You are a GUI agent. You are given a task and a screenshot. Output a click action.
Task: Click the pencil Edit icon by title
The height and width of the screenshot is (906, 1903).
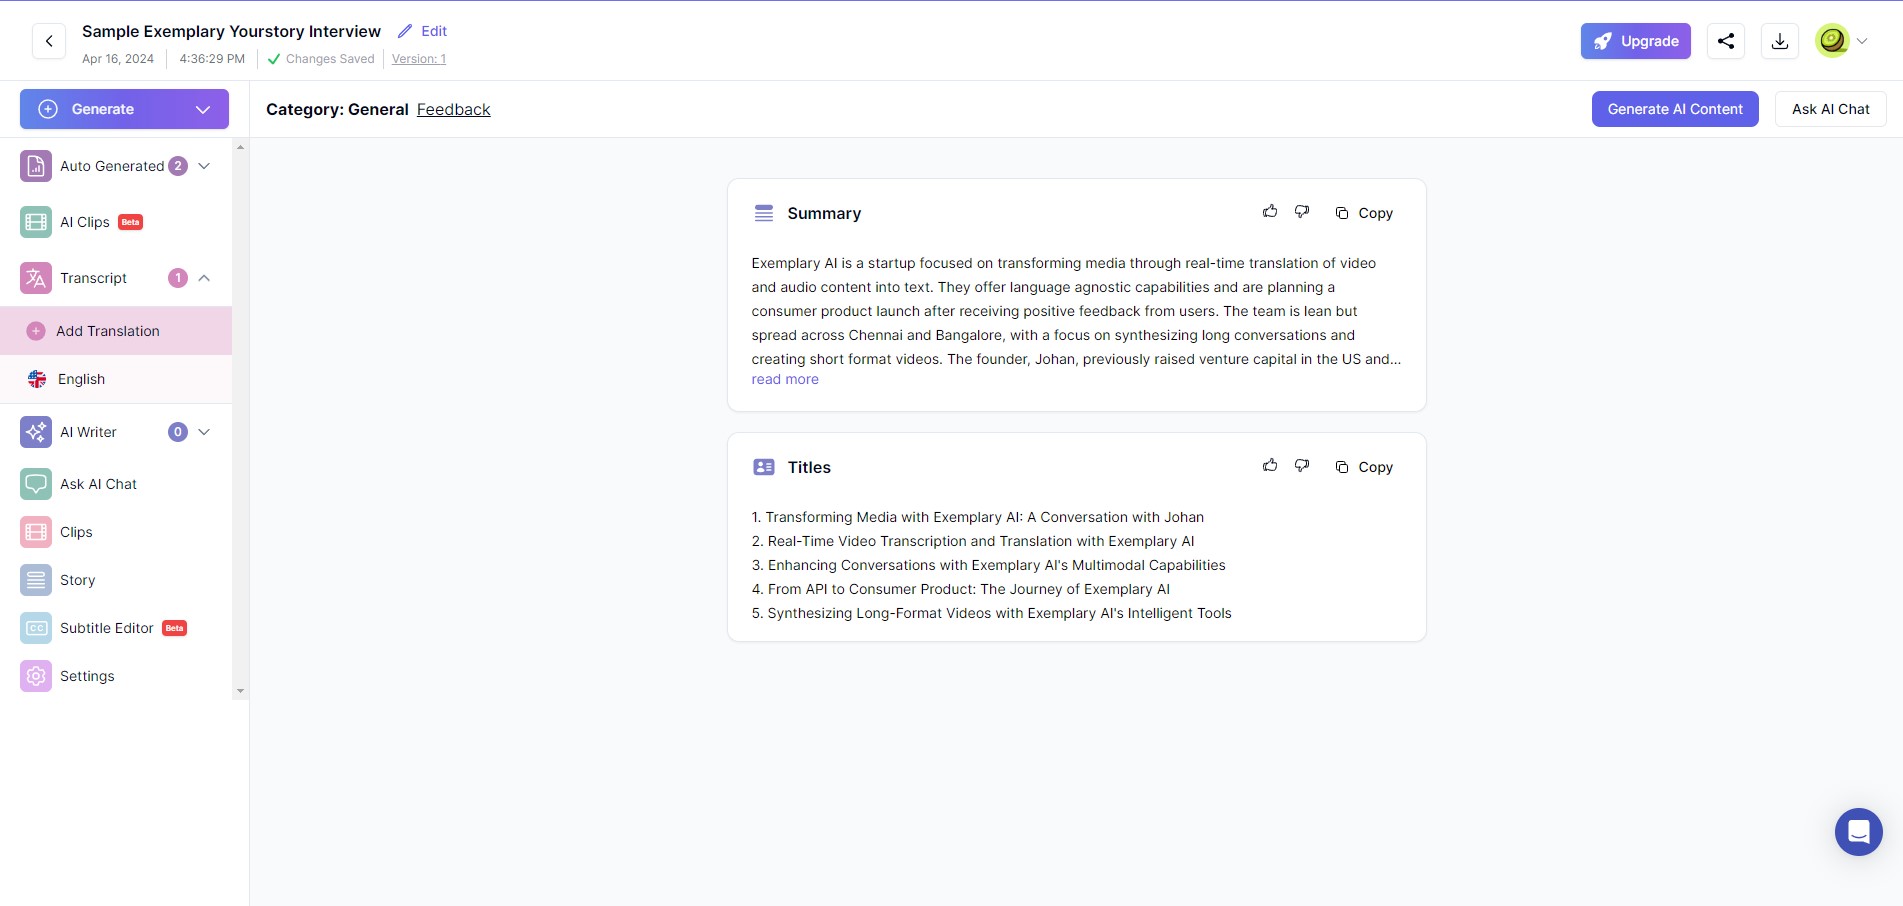[405, 31]
